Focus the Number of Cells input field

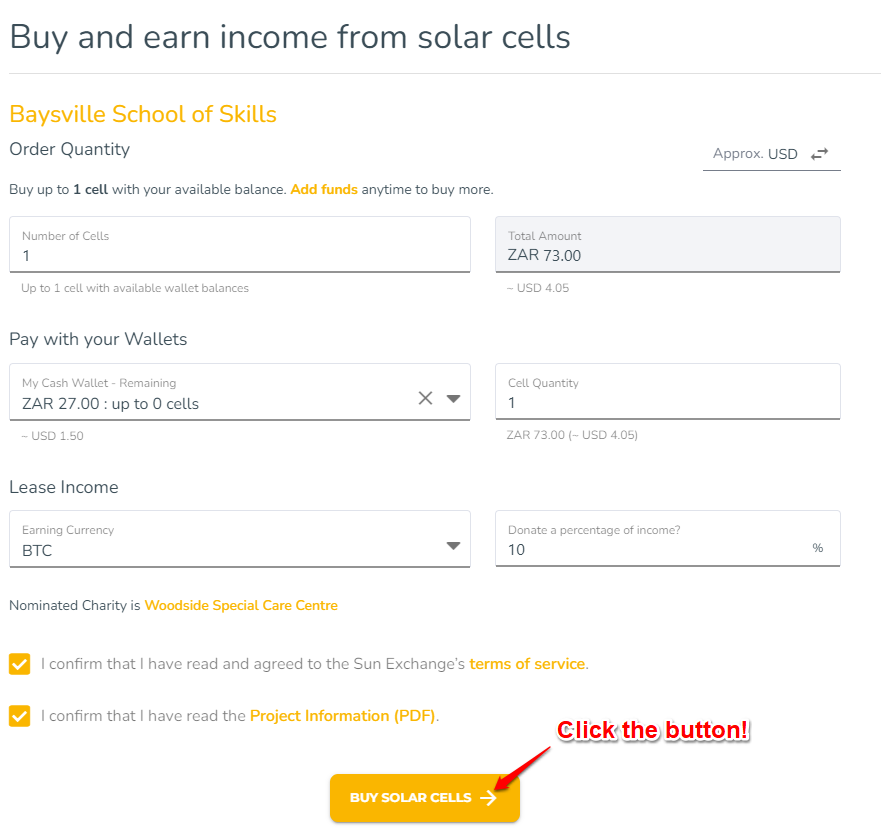click(x=240, y=245)
